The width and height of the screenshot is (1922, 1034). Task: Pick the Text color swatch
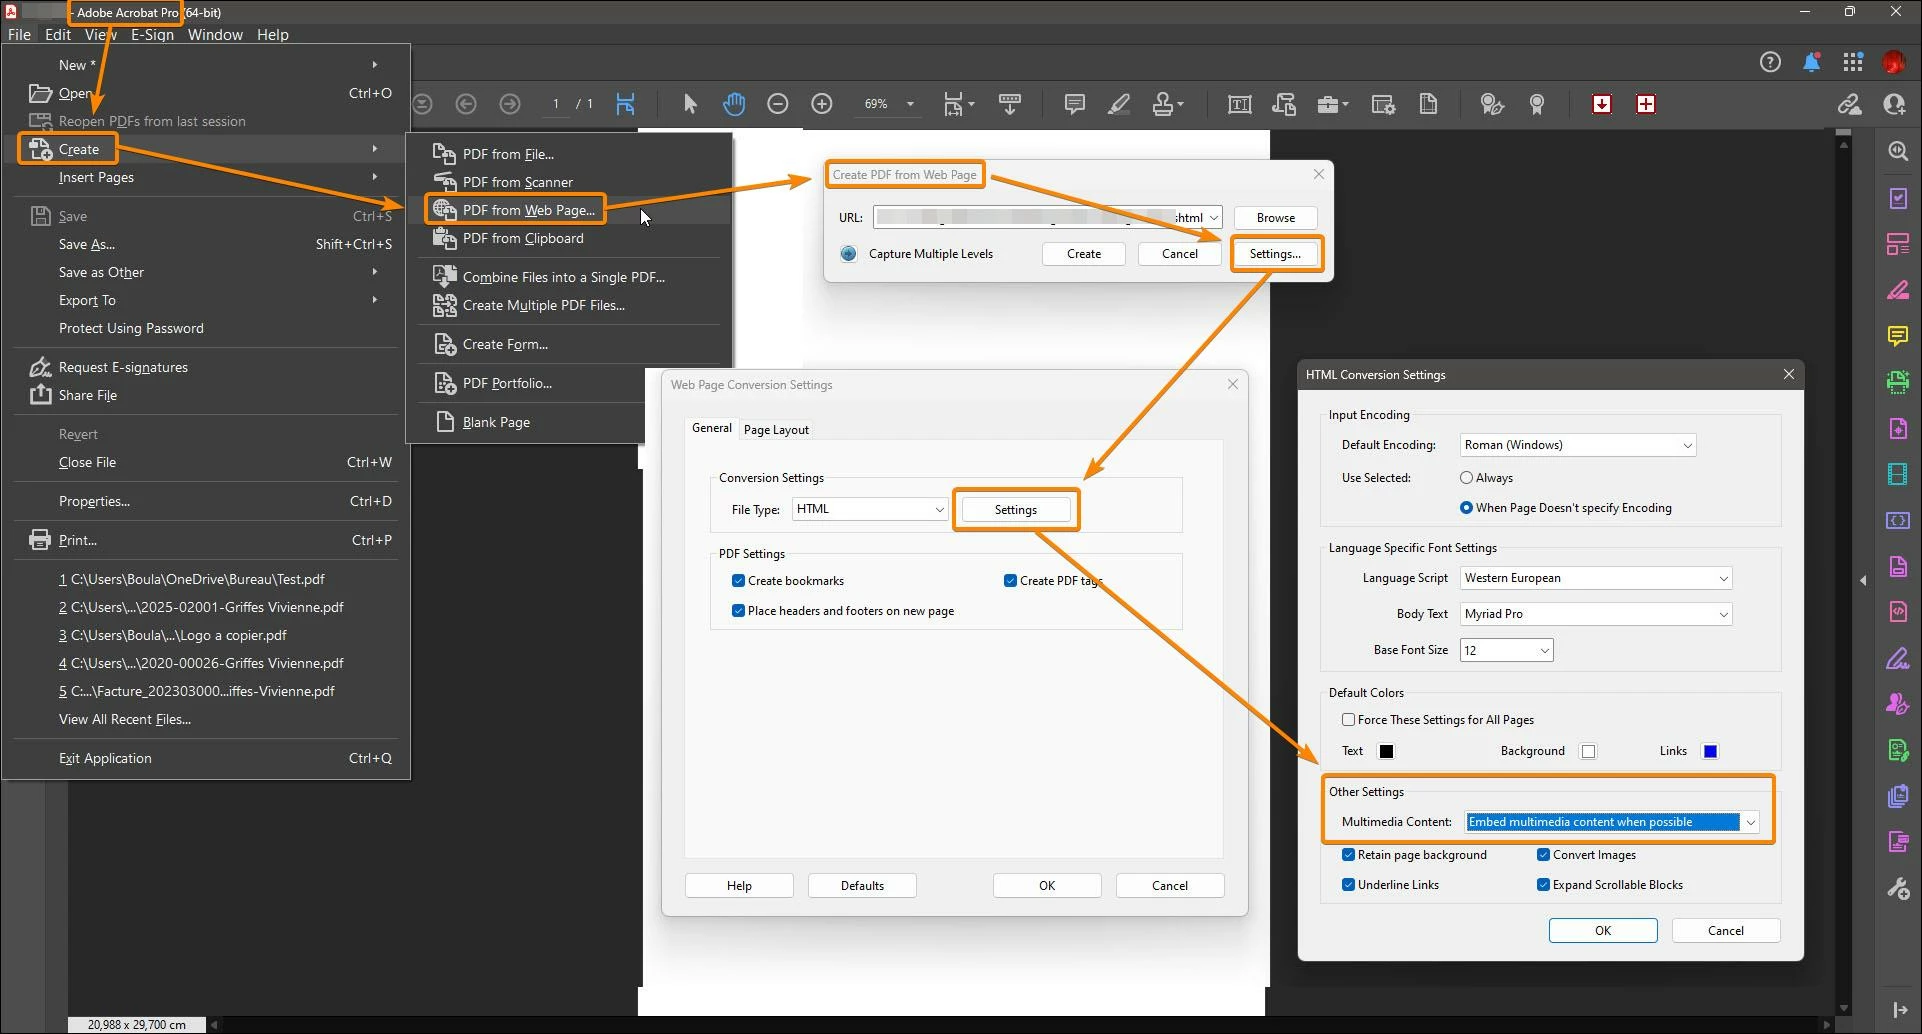pos(1386,752)
